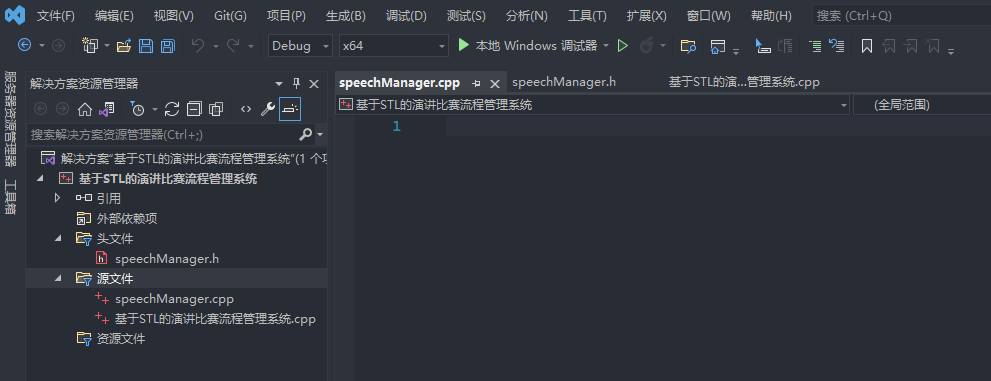Open the Undo history dropdown arrow
This screenshot has height=381, width=991.
[216, 45]
